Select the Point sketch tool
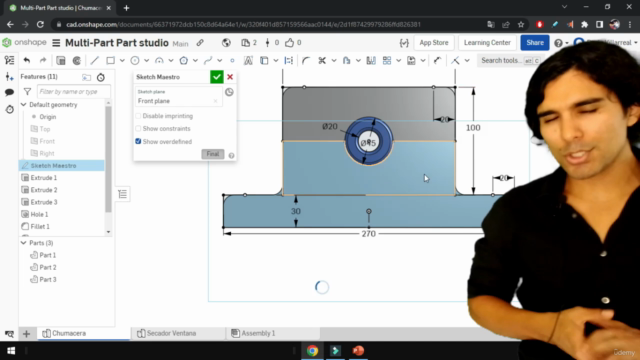 point(232,60)
